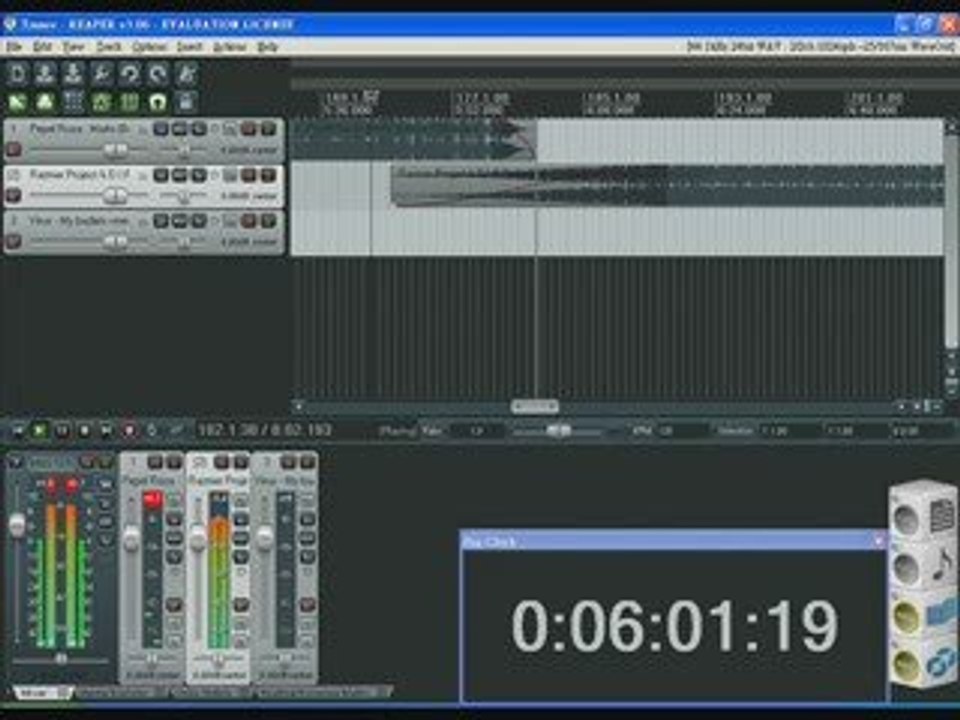Toggle the envelope points toolbar icon
The image size is (960, 720).
[102, 102]
